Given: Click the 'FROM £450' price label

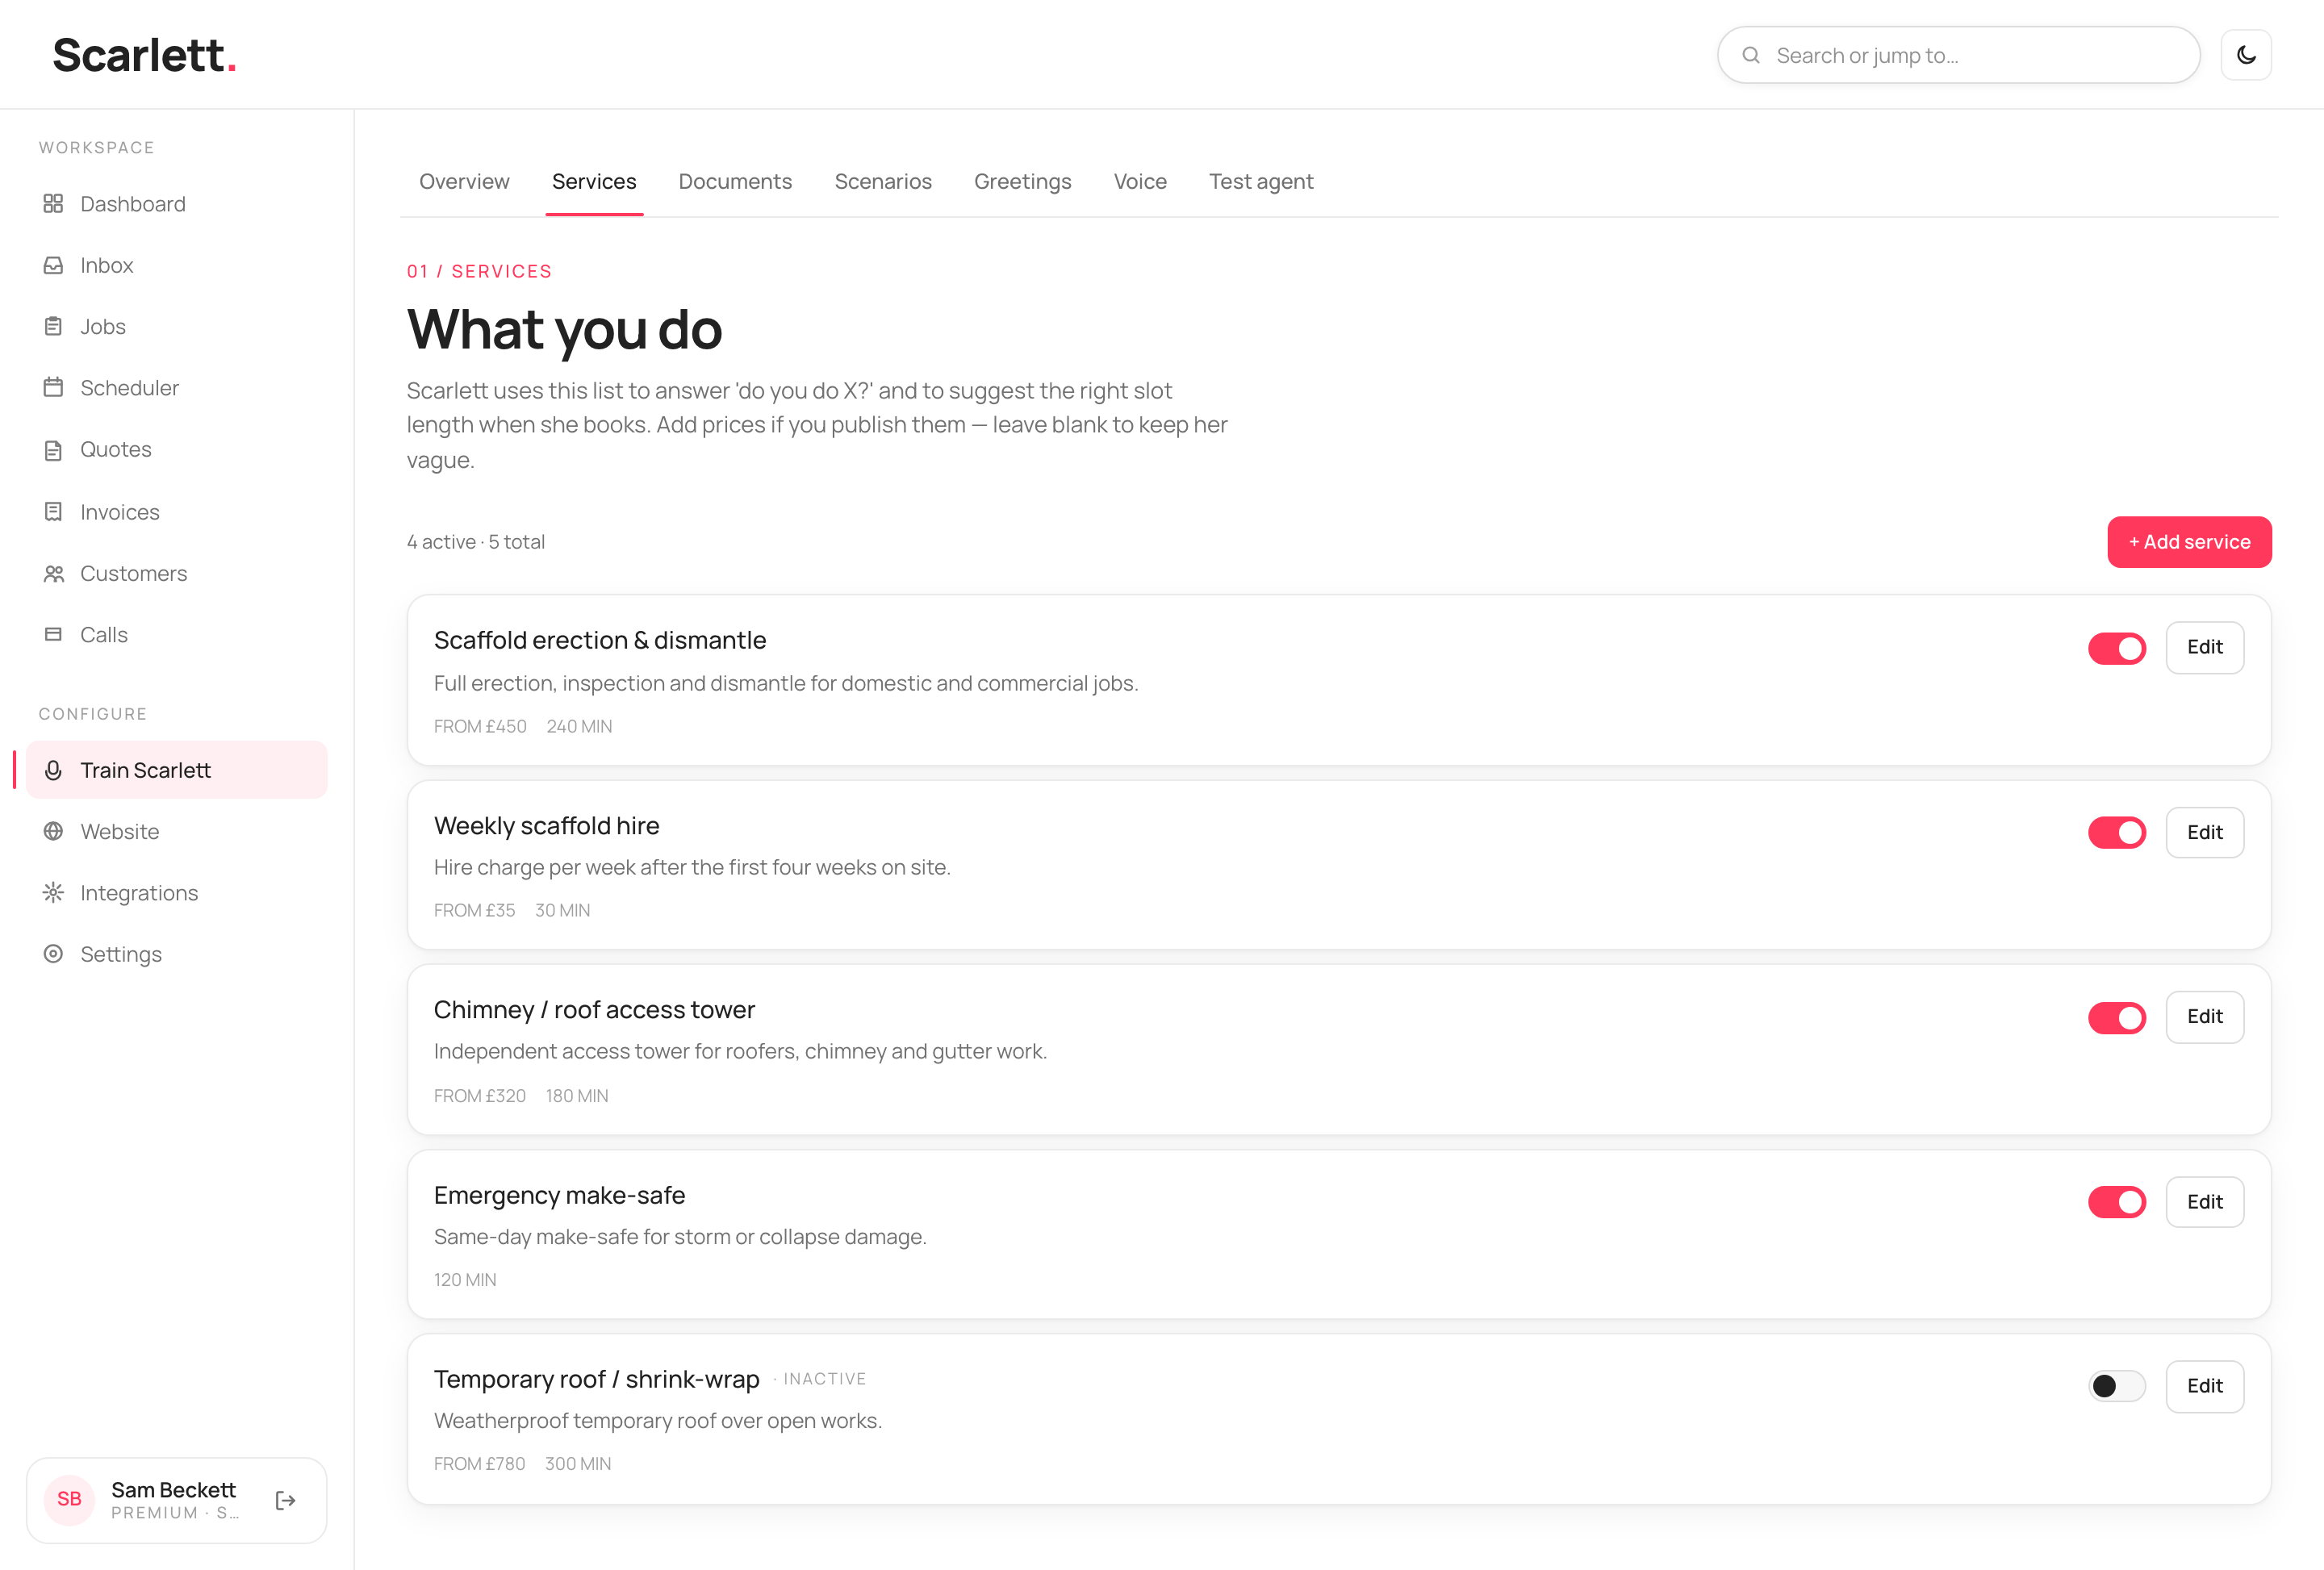Looking at the screenshot, I should [x=480, y=727].
